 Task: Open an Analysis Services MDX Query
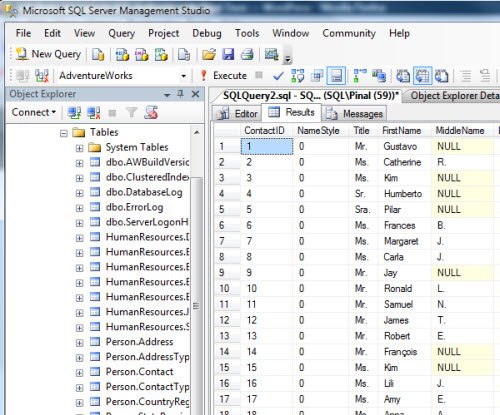[x=122, y=54]
